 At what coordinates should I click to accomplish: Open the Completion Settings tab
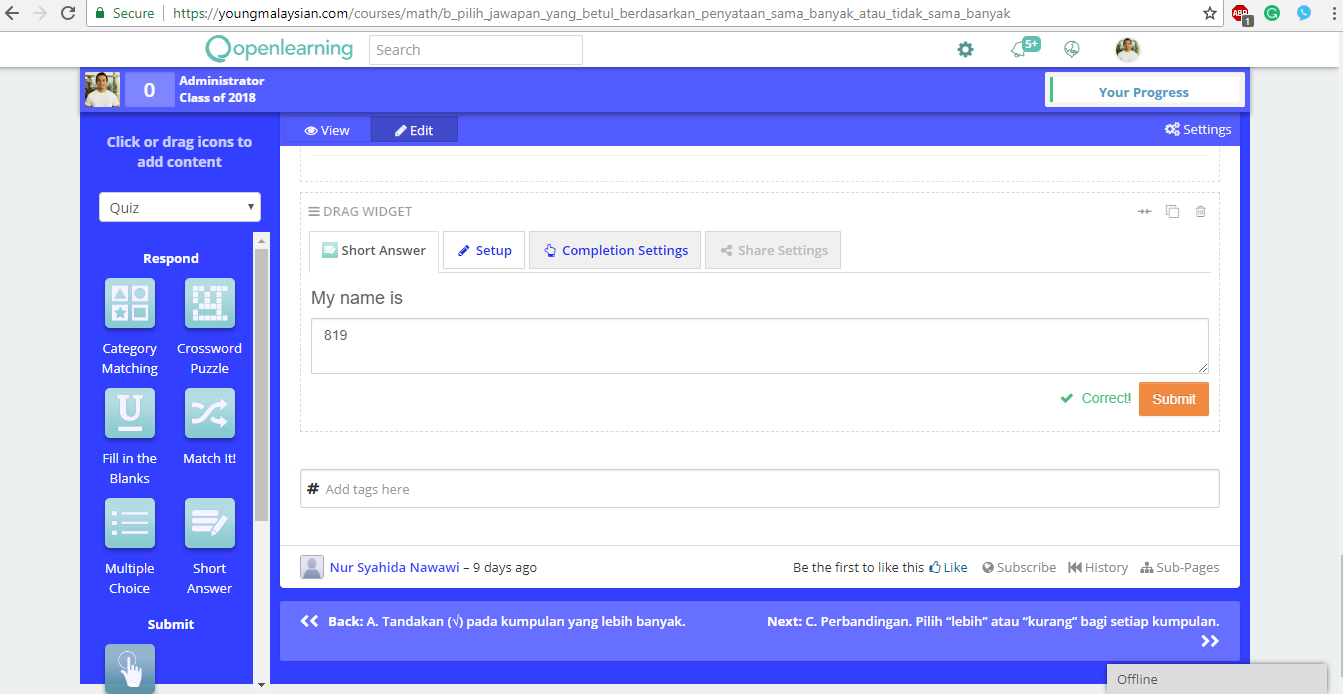pos(615,250)
